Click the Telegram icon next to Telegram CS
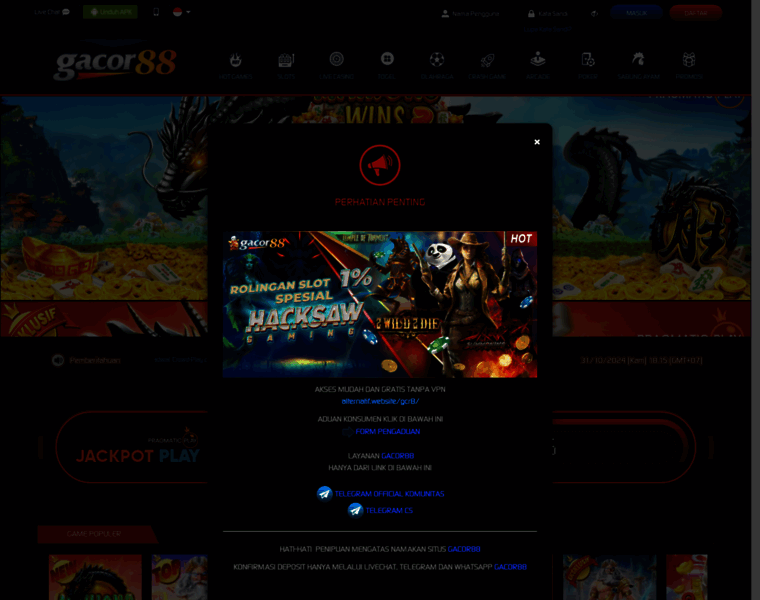Image resolution: width=760 pixels, height=600 pixels. coord(355,510)
